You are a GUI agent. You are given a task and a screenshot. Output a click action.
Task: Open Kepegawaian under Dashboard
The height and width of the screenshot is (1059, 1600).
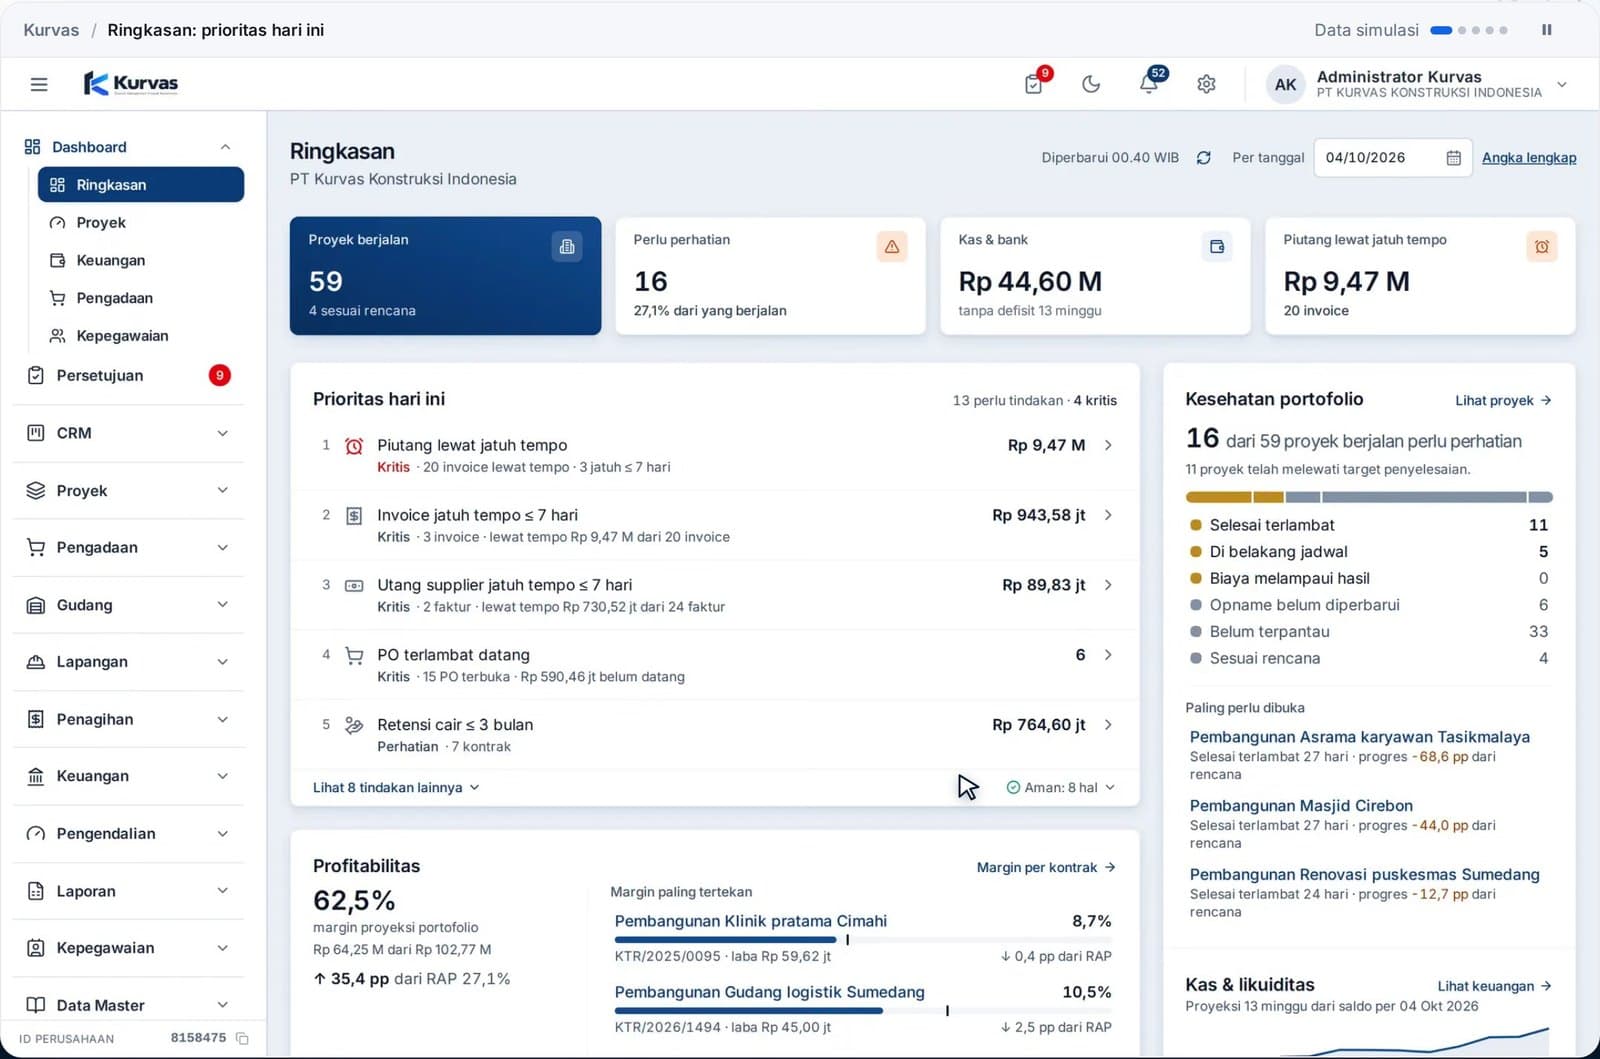pos(141,336)
